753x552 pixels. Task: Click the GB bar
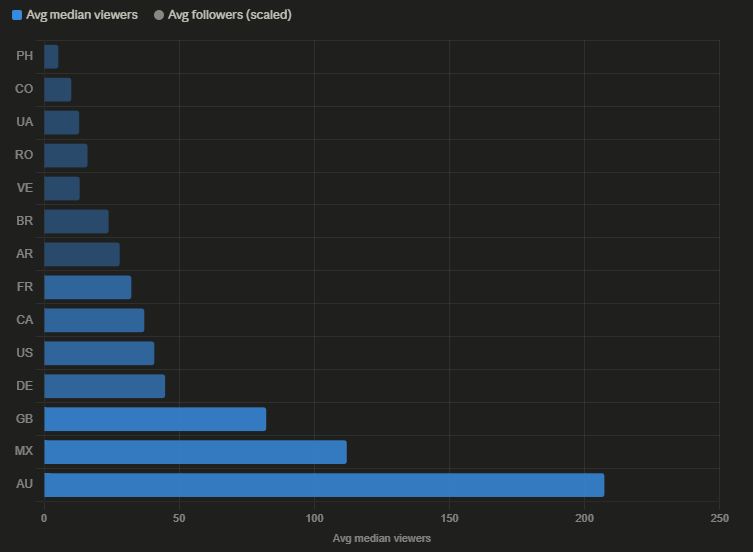(155, 419)
